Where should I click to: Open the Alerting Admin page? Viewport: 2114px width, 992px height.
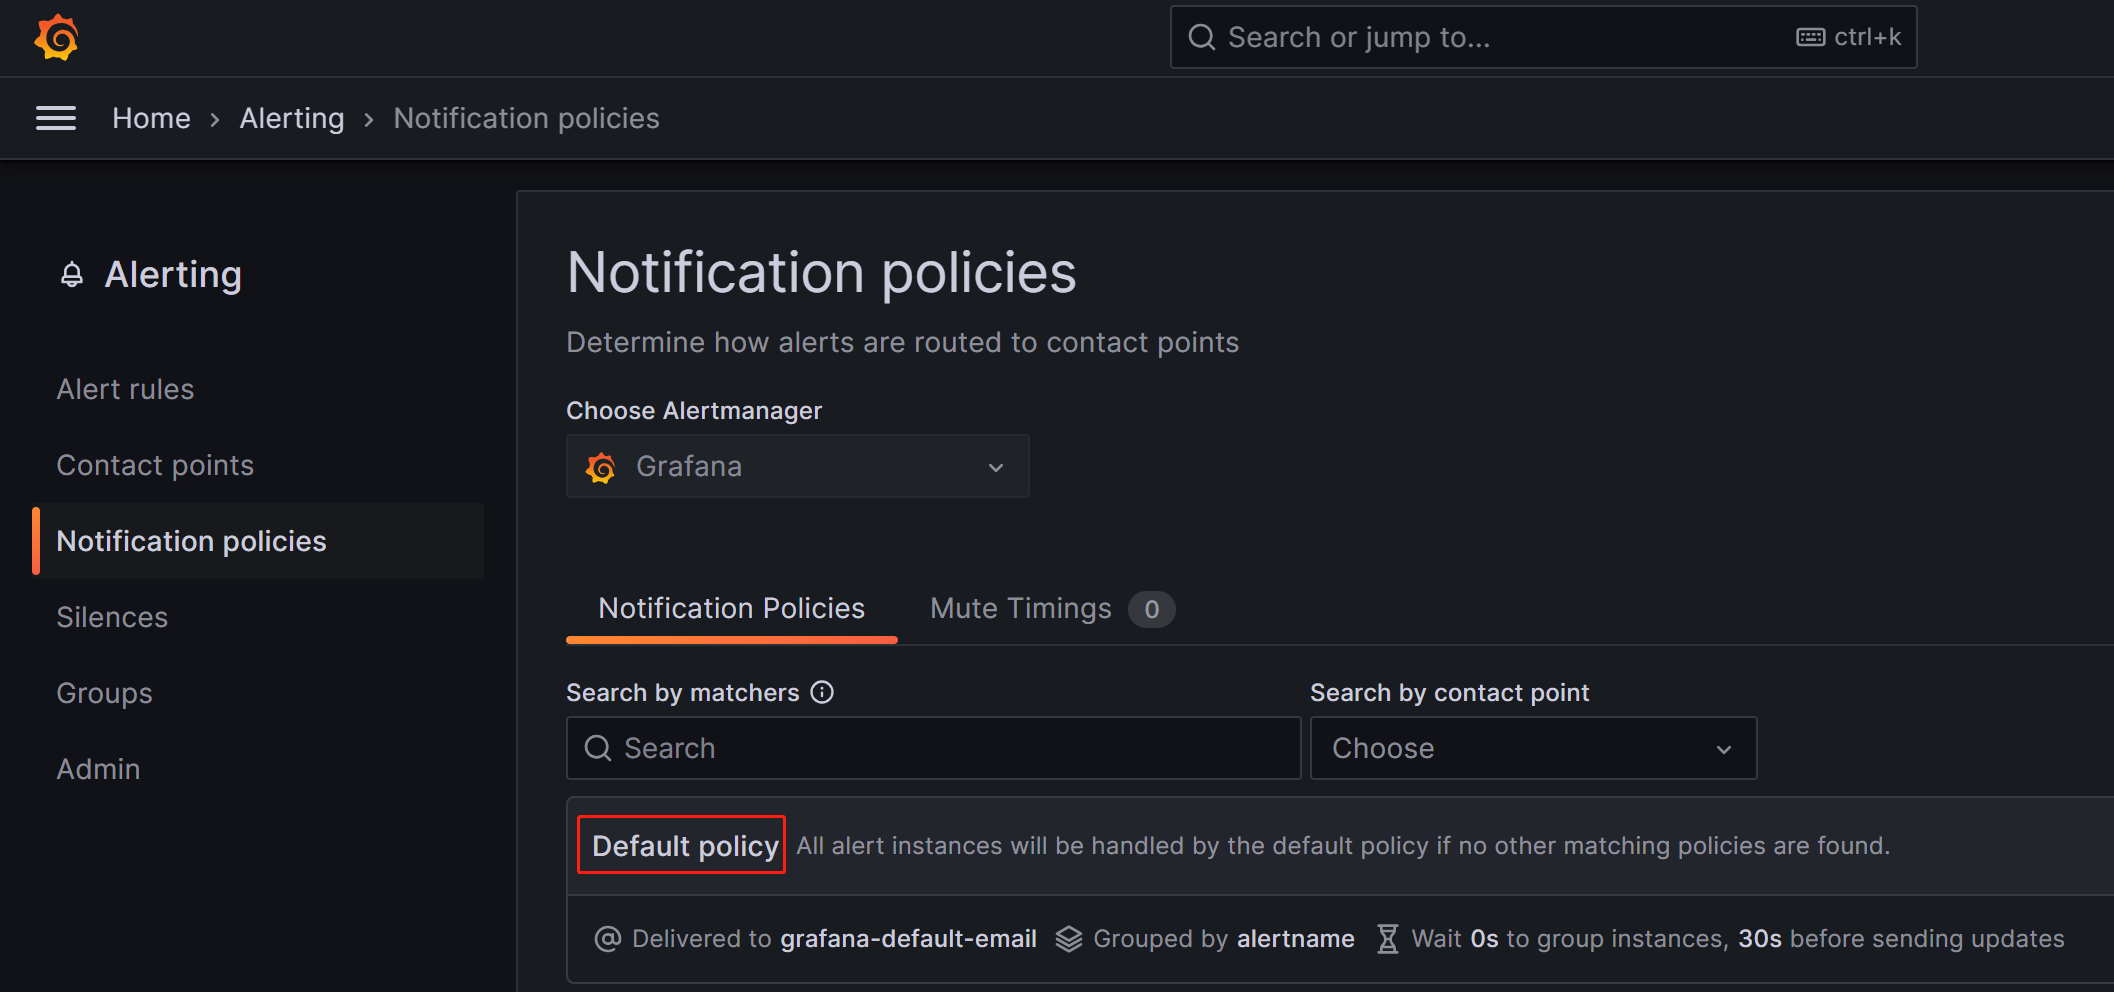tap(98, 769)
